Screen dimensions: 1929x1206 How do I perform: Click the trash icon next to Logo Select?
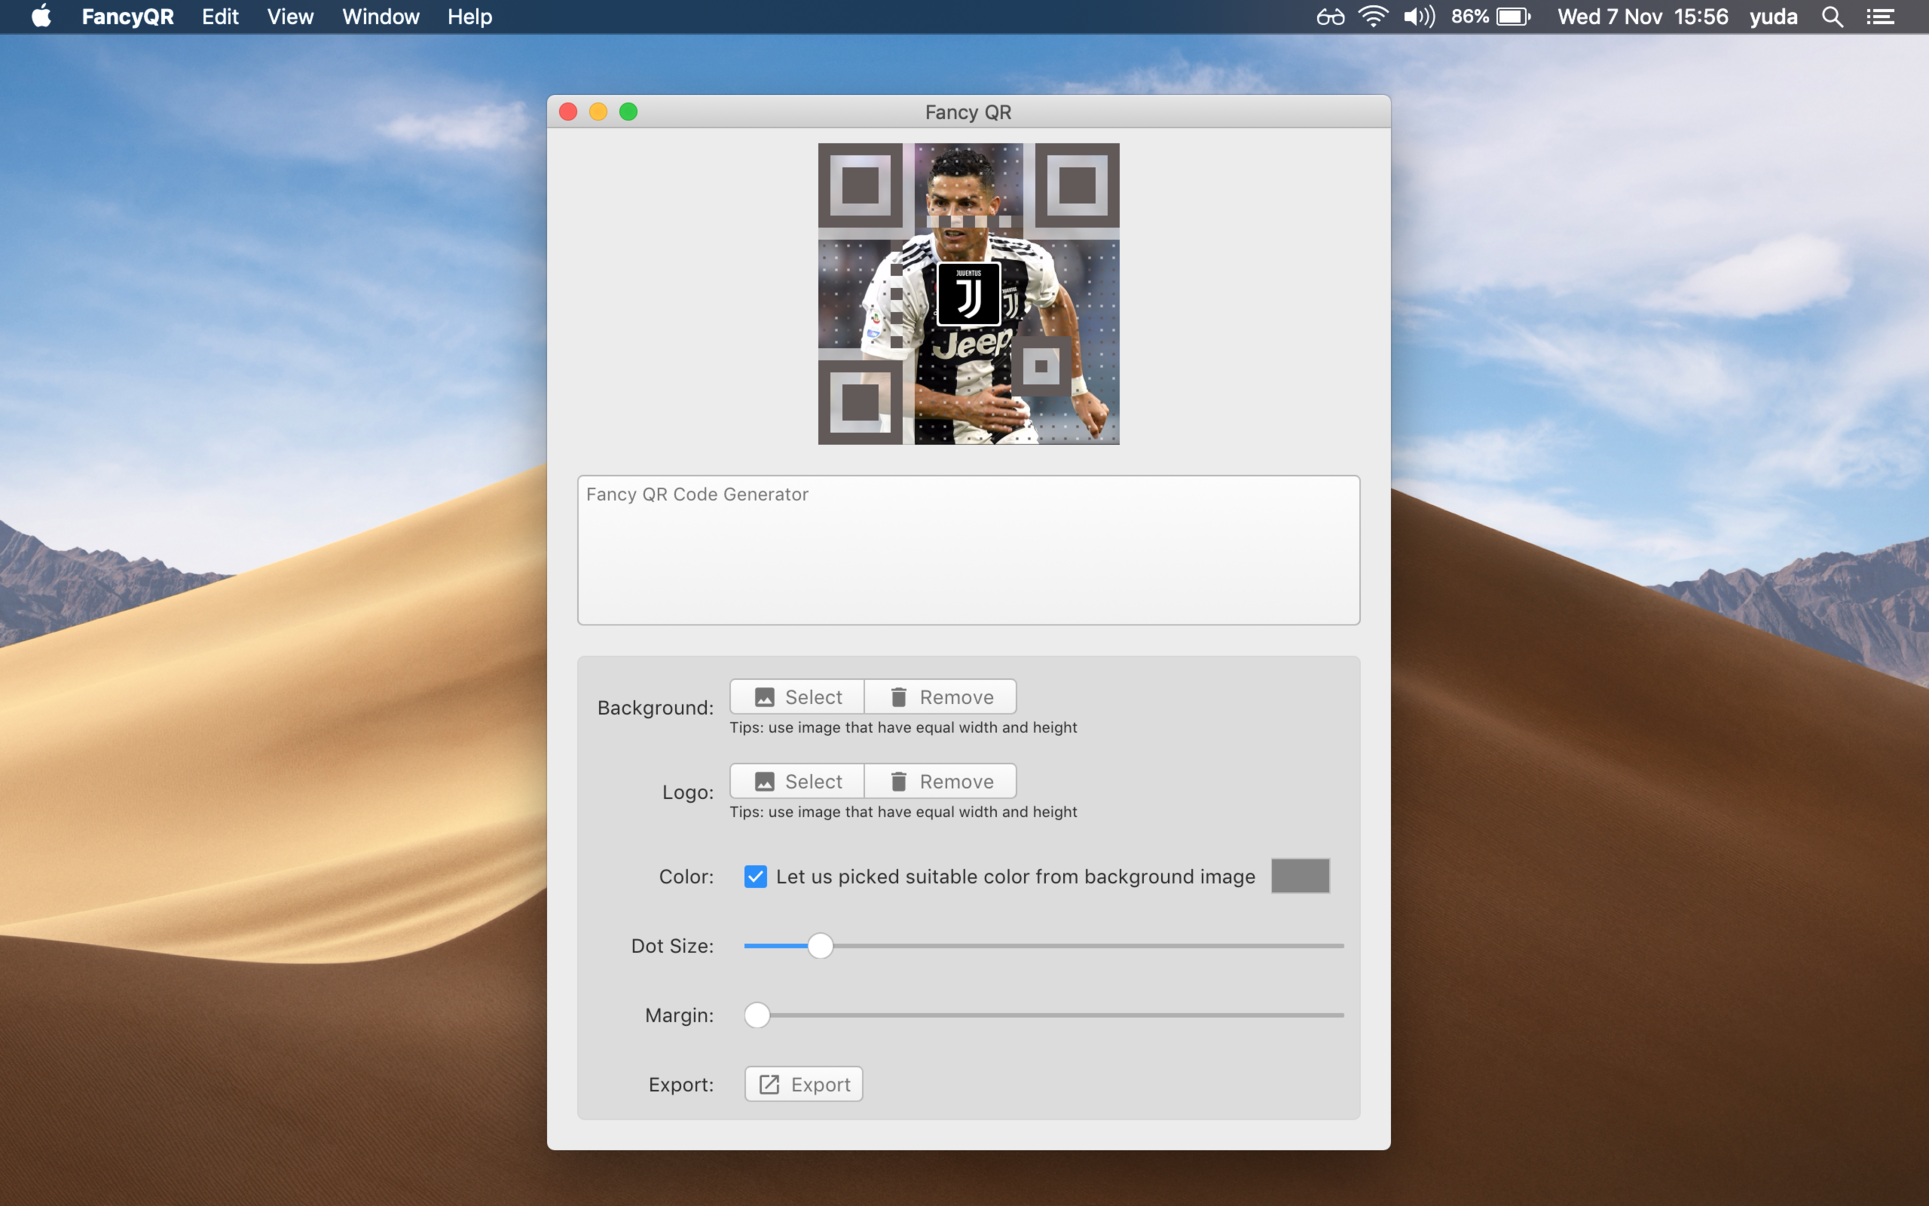pyautogui.click(x=897, y=781)
